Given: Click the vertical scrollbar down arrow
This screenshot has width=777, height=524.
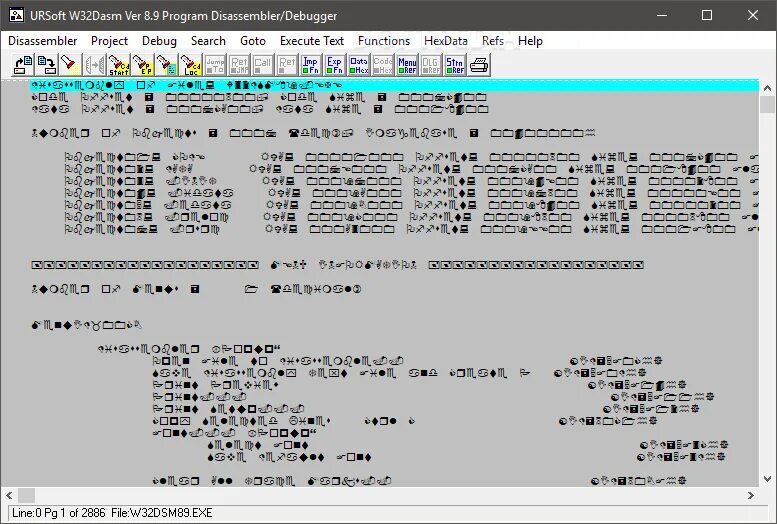Looking at the screenshot, I should point(768,479).
